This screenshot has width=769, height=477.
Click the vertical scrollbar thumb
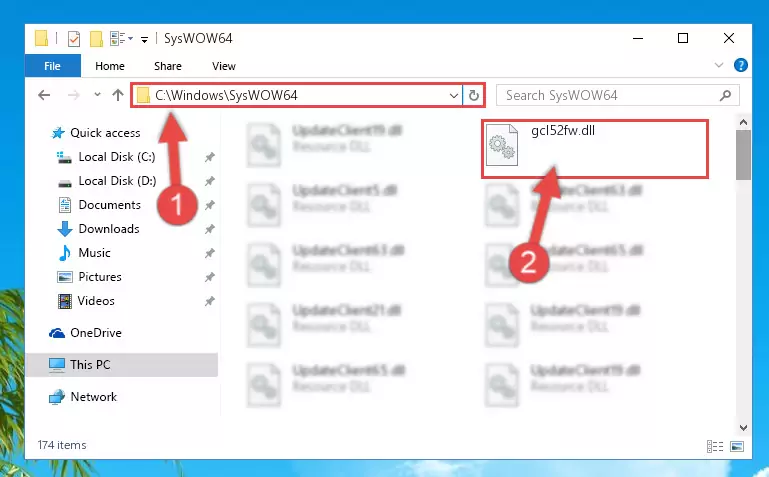pyautogui.click(x=743, y=154)
